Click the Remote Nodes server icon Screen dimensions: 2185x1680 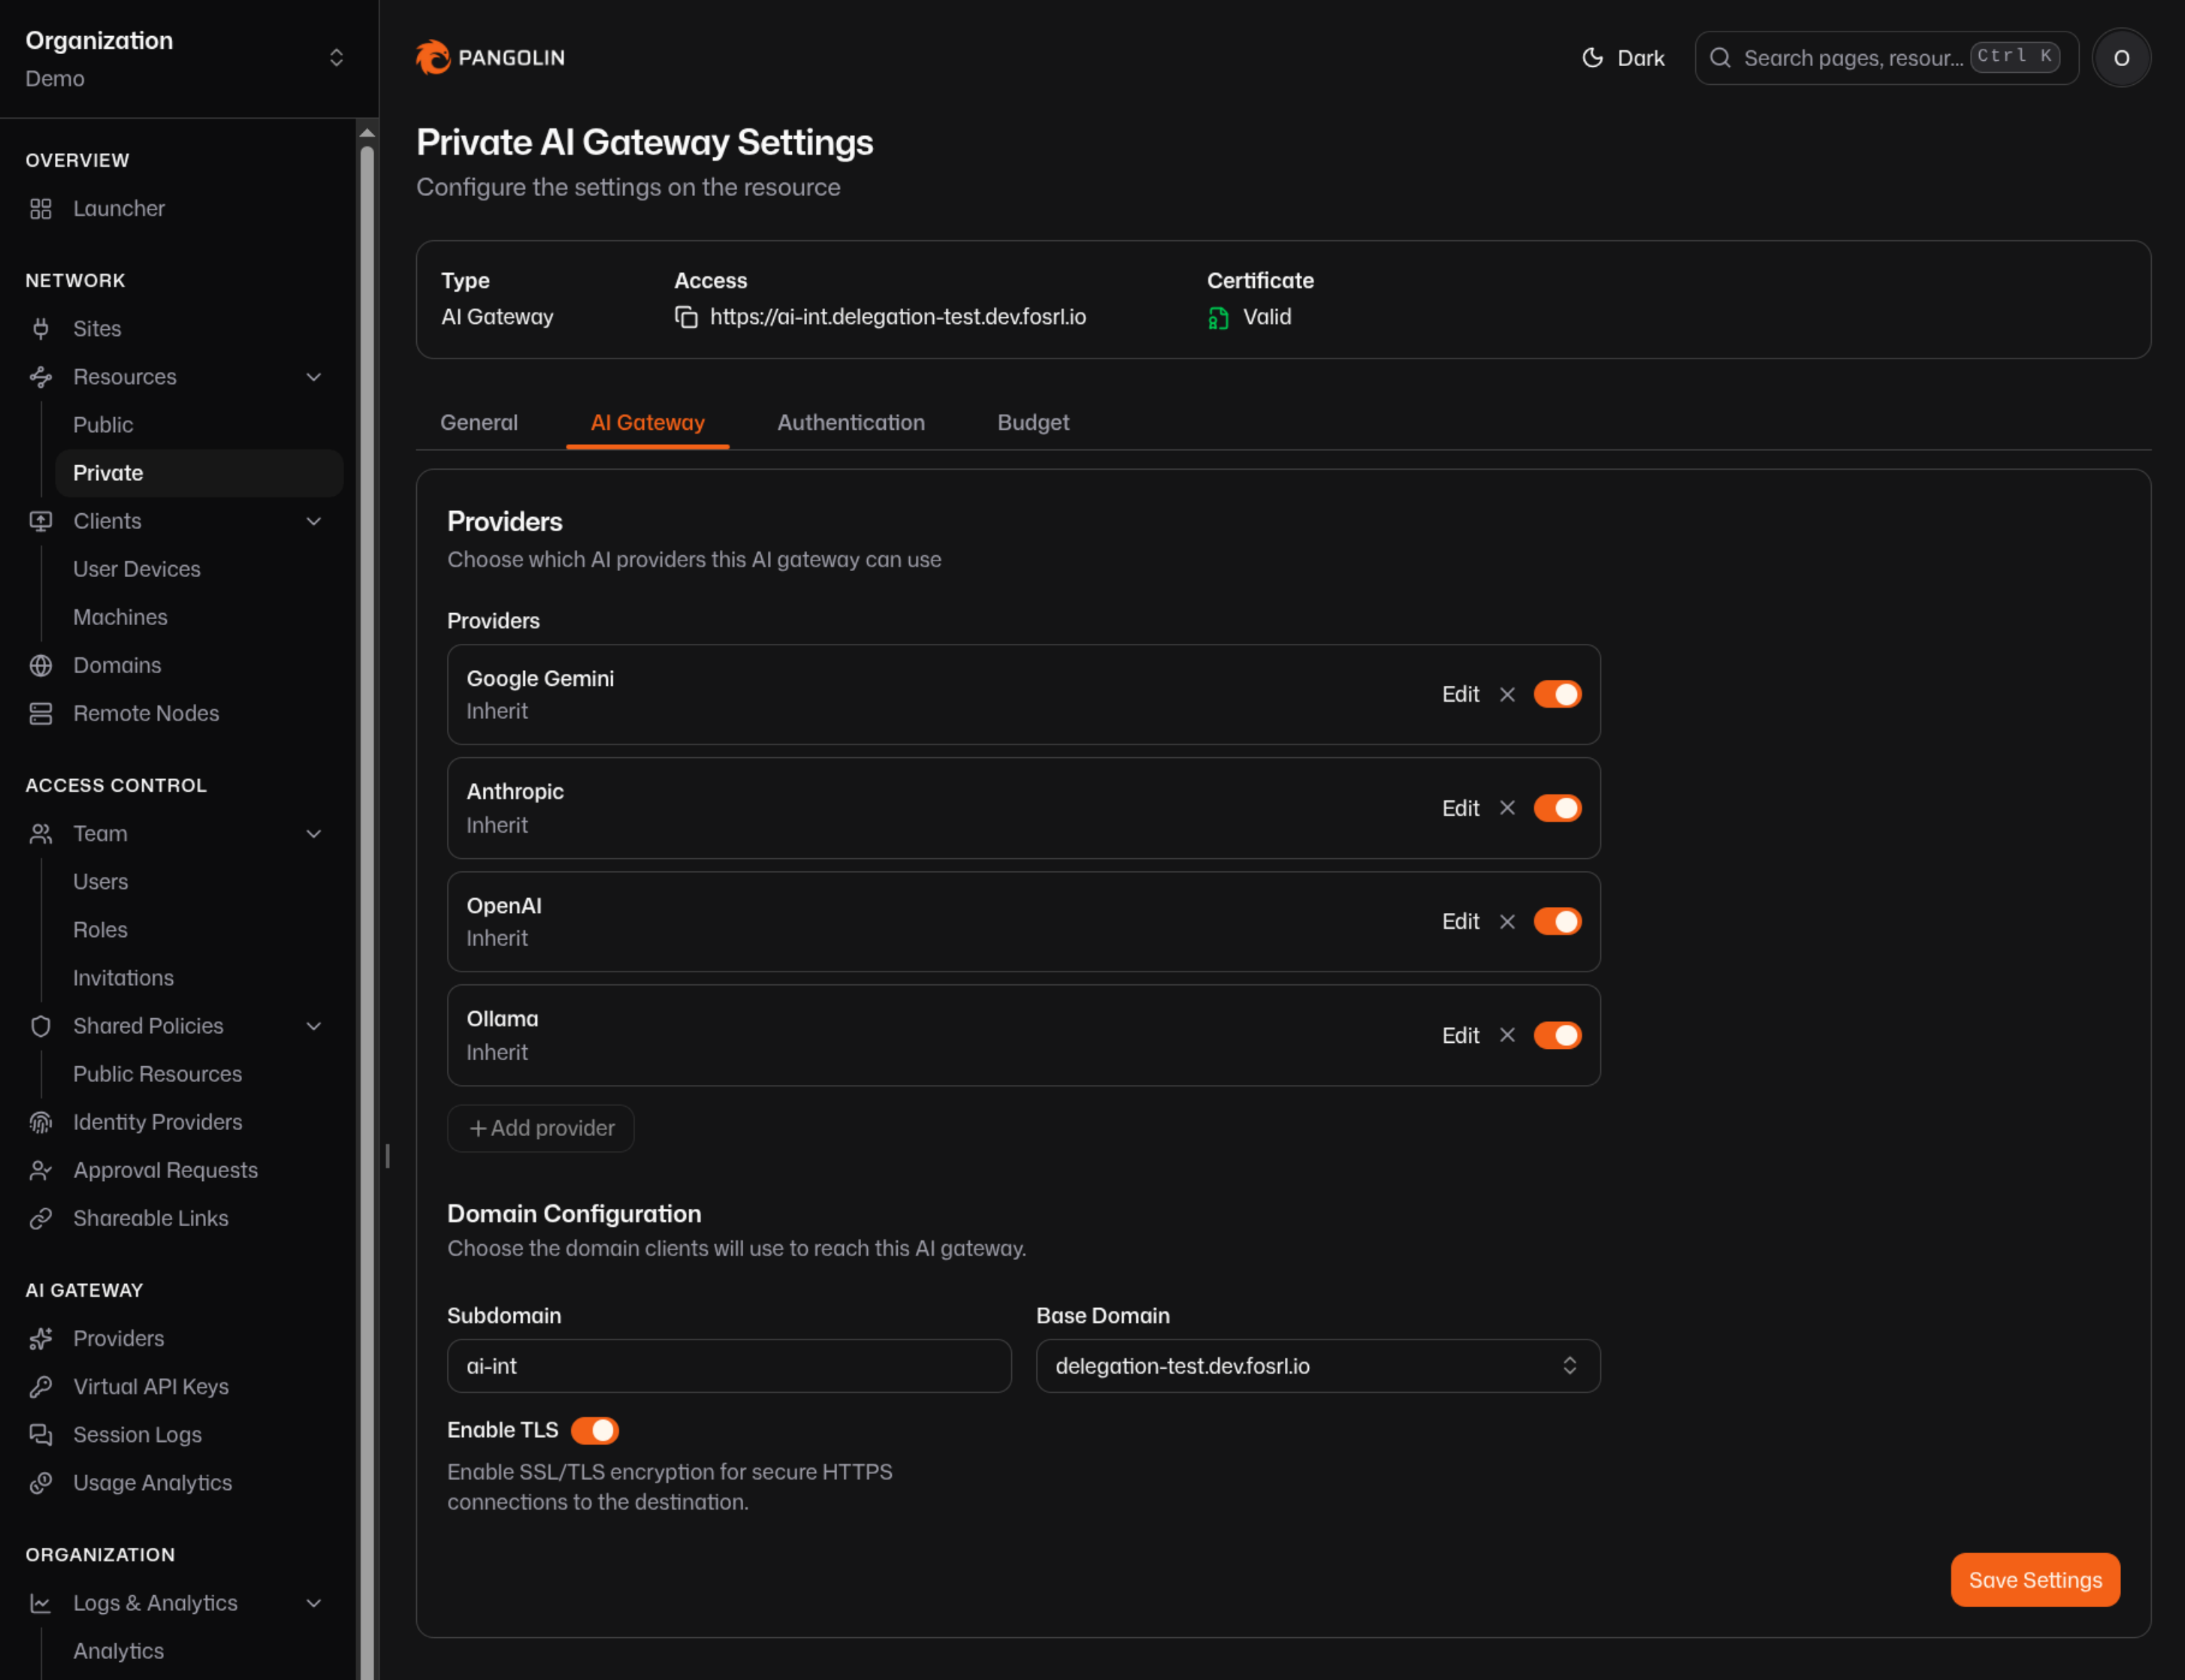pyautogui.click(x=40, y=713)
